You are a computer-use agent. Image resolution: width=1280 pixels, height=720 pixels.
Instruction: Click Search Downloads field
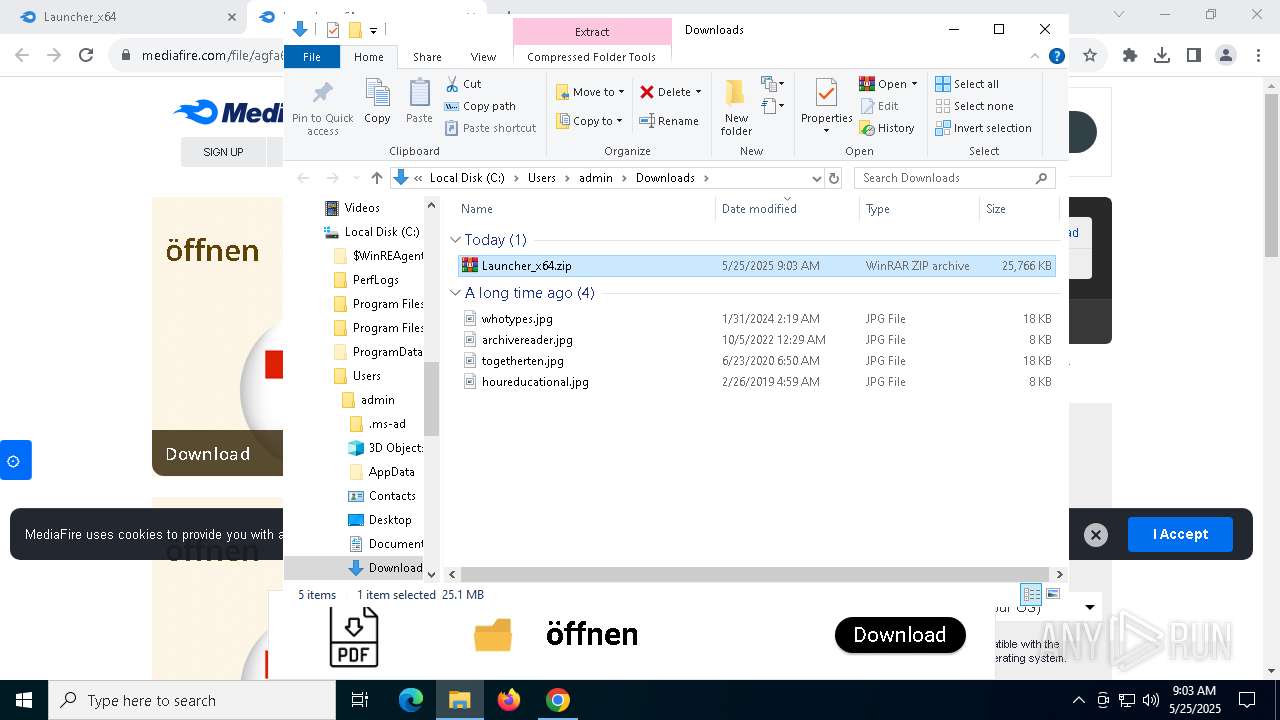tap(955, 178)
